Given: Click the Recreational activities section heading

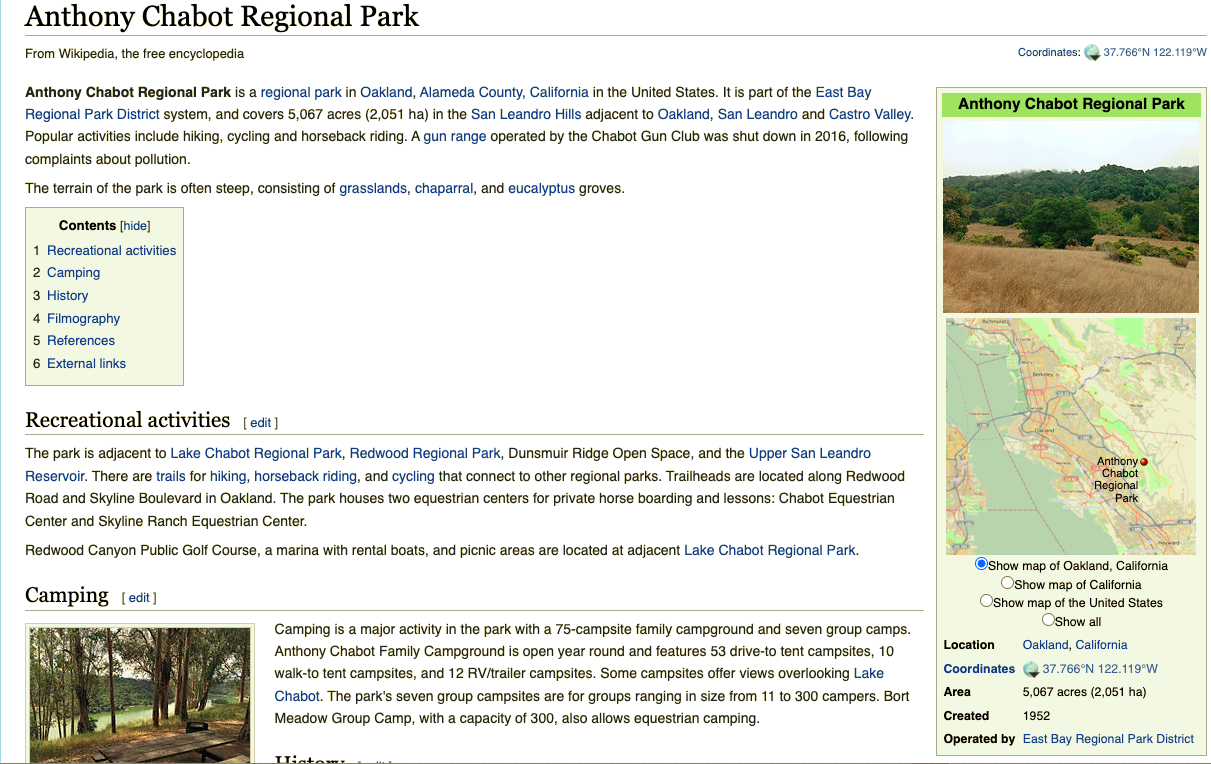Looking at the screenshot, I should click(128, 420).
